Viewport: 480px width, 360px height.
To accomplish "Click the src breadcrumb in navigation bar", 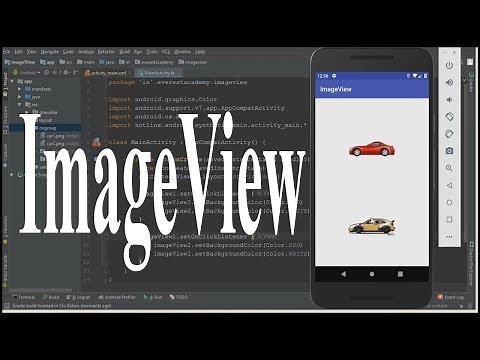I will tap(66, 62).
